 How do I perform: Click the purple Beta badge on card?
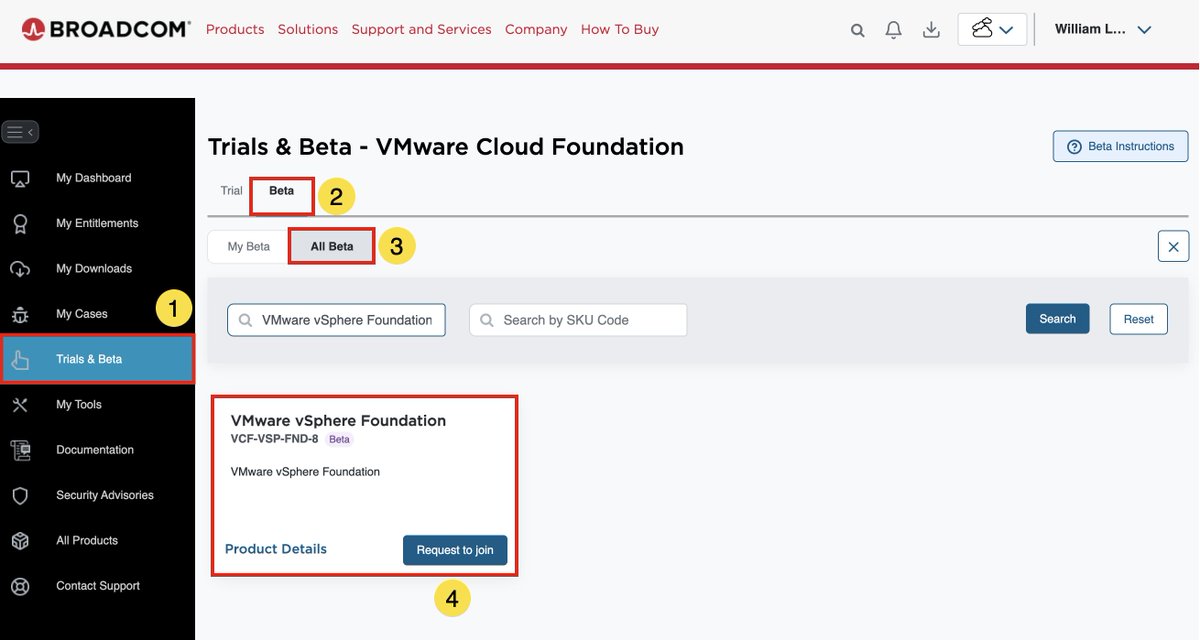point(340,439)
